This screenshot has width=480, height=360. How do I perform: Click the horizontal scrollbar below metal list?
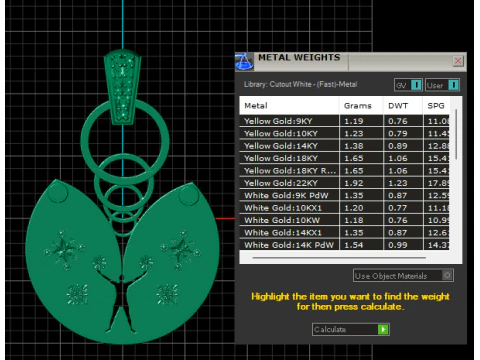339,257
